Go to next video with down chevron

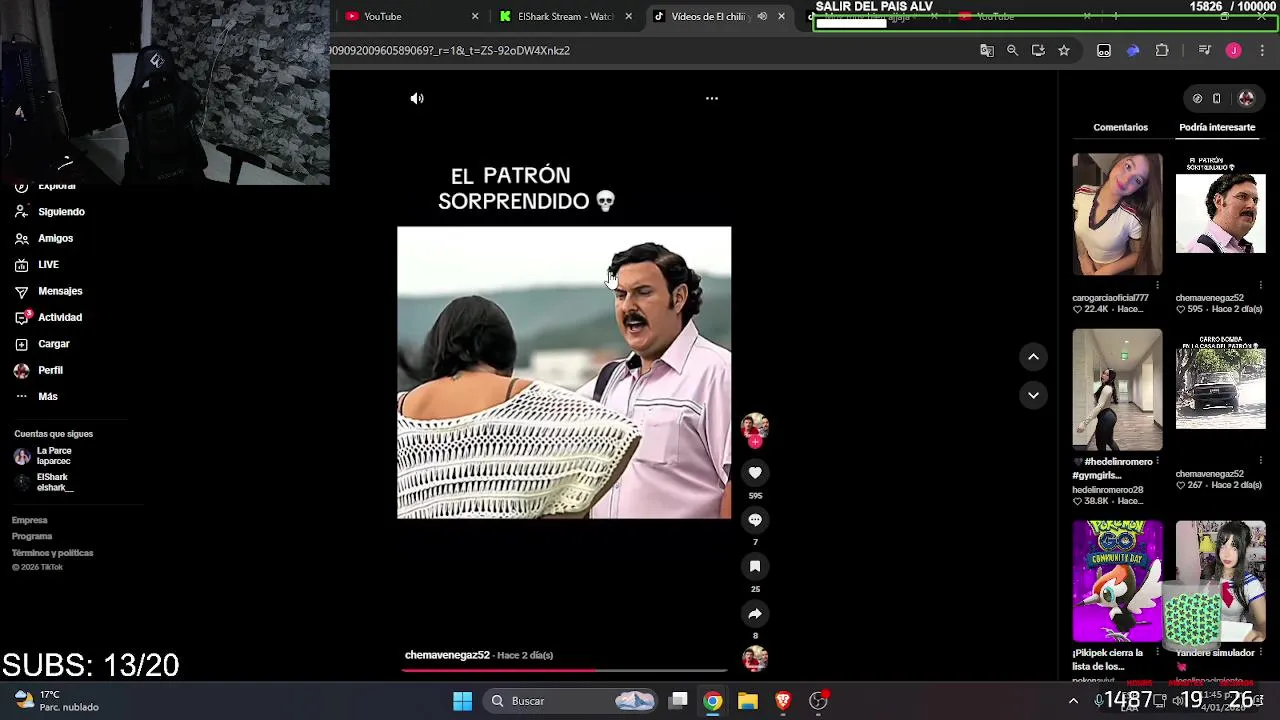[1033, 395]
